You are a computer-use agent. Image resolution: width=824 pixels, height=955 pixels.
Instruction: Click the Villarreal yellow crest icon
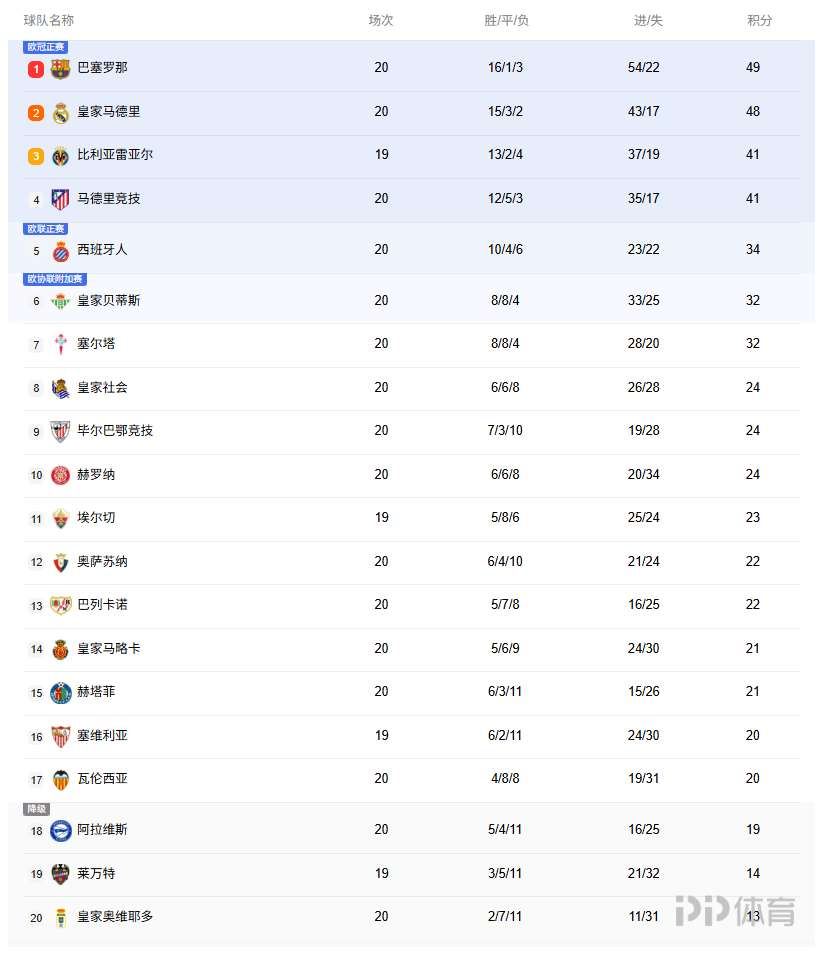(x=60, y=155)
